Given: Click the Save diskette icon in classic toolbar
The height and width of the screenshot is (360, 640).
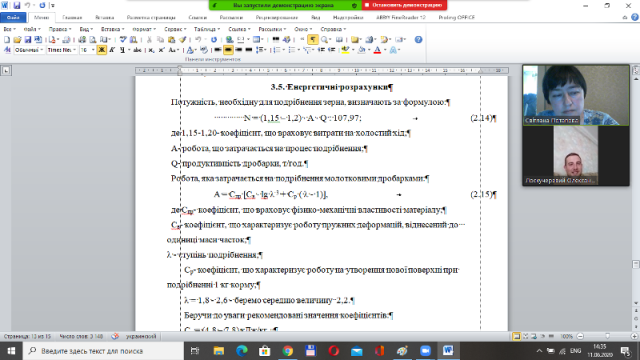Looking at the screenshot, I should click(x=28, y=40).
